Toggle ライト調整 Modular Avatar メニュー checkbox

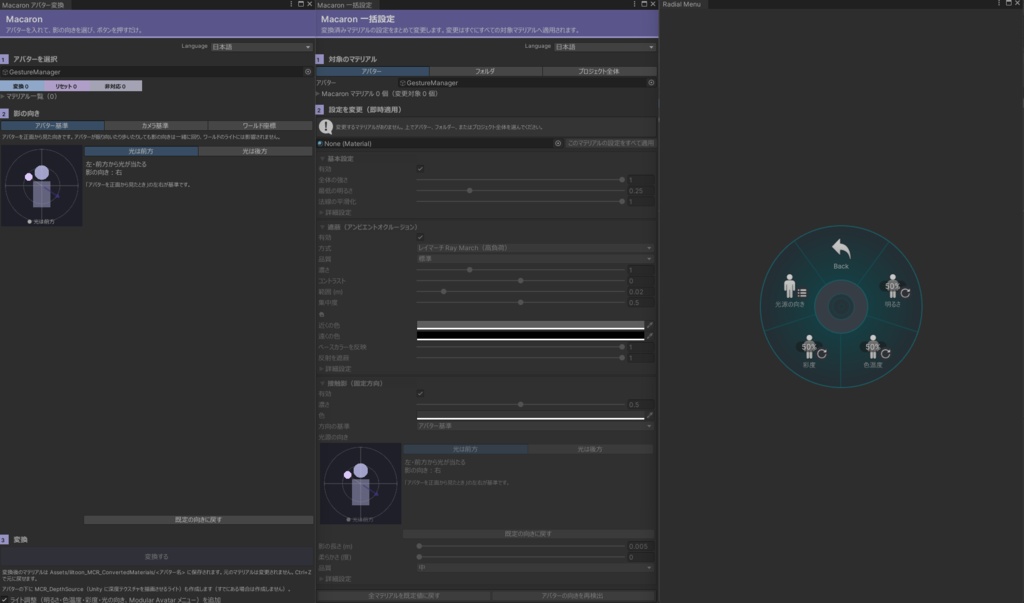tap(5, 599)
